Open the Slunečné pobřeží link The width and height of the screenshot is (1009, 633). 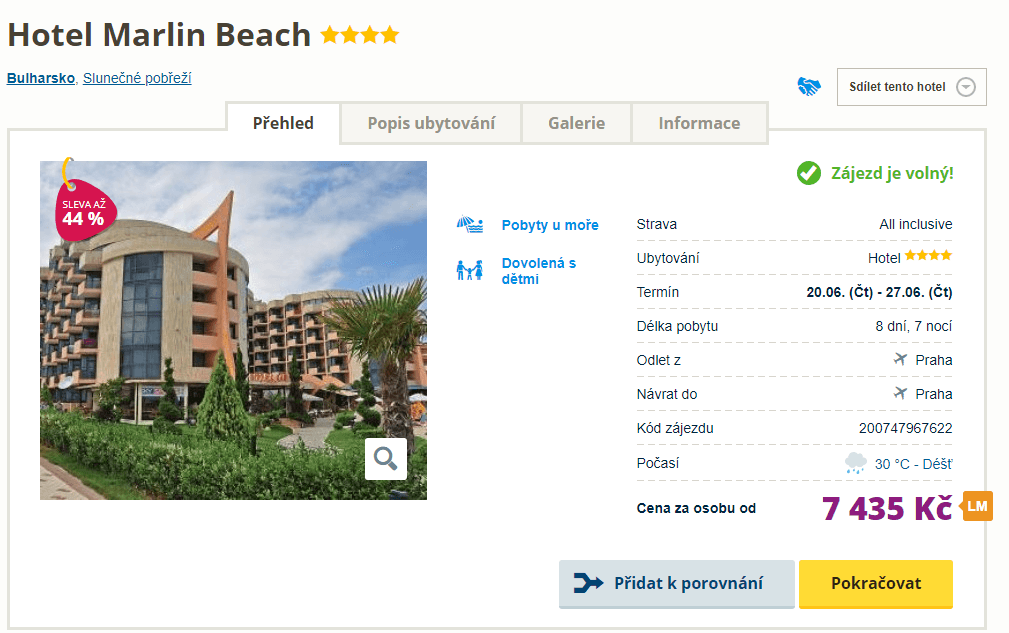[x=137, y=78]
